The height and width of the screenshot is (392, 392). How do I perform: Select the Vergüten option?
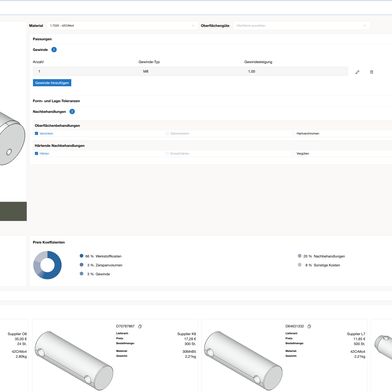(x=303, y=153)
